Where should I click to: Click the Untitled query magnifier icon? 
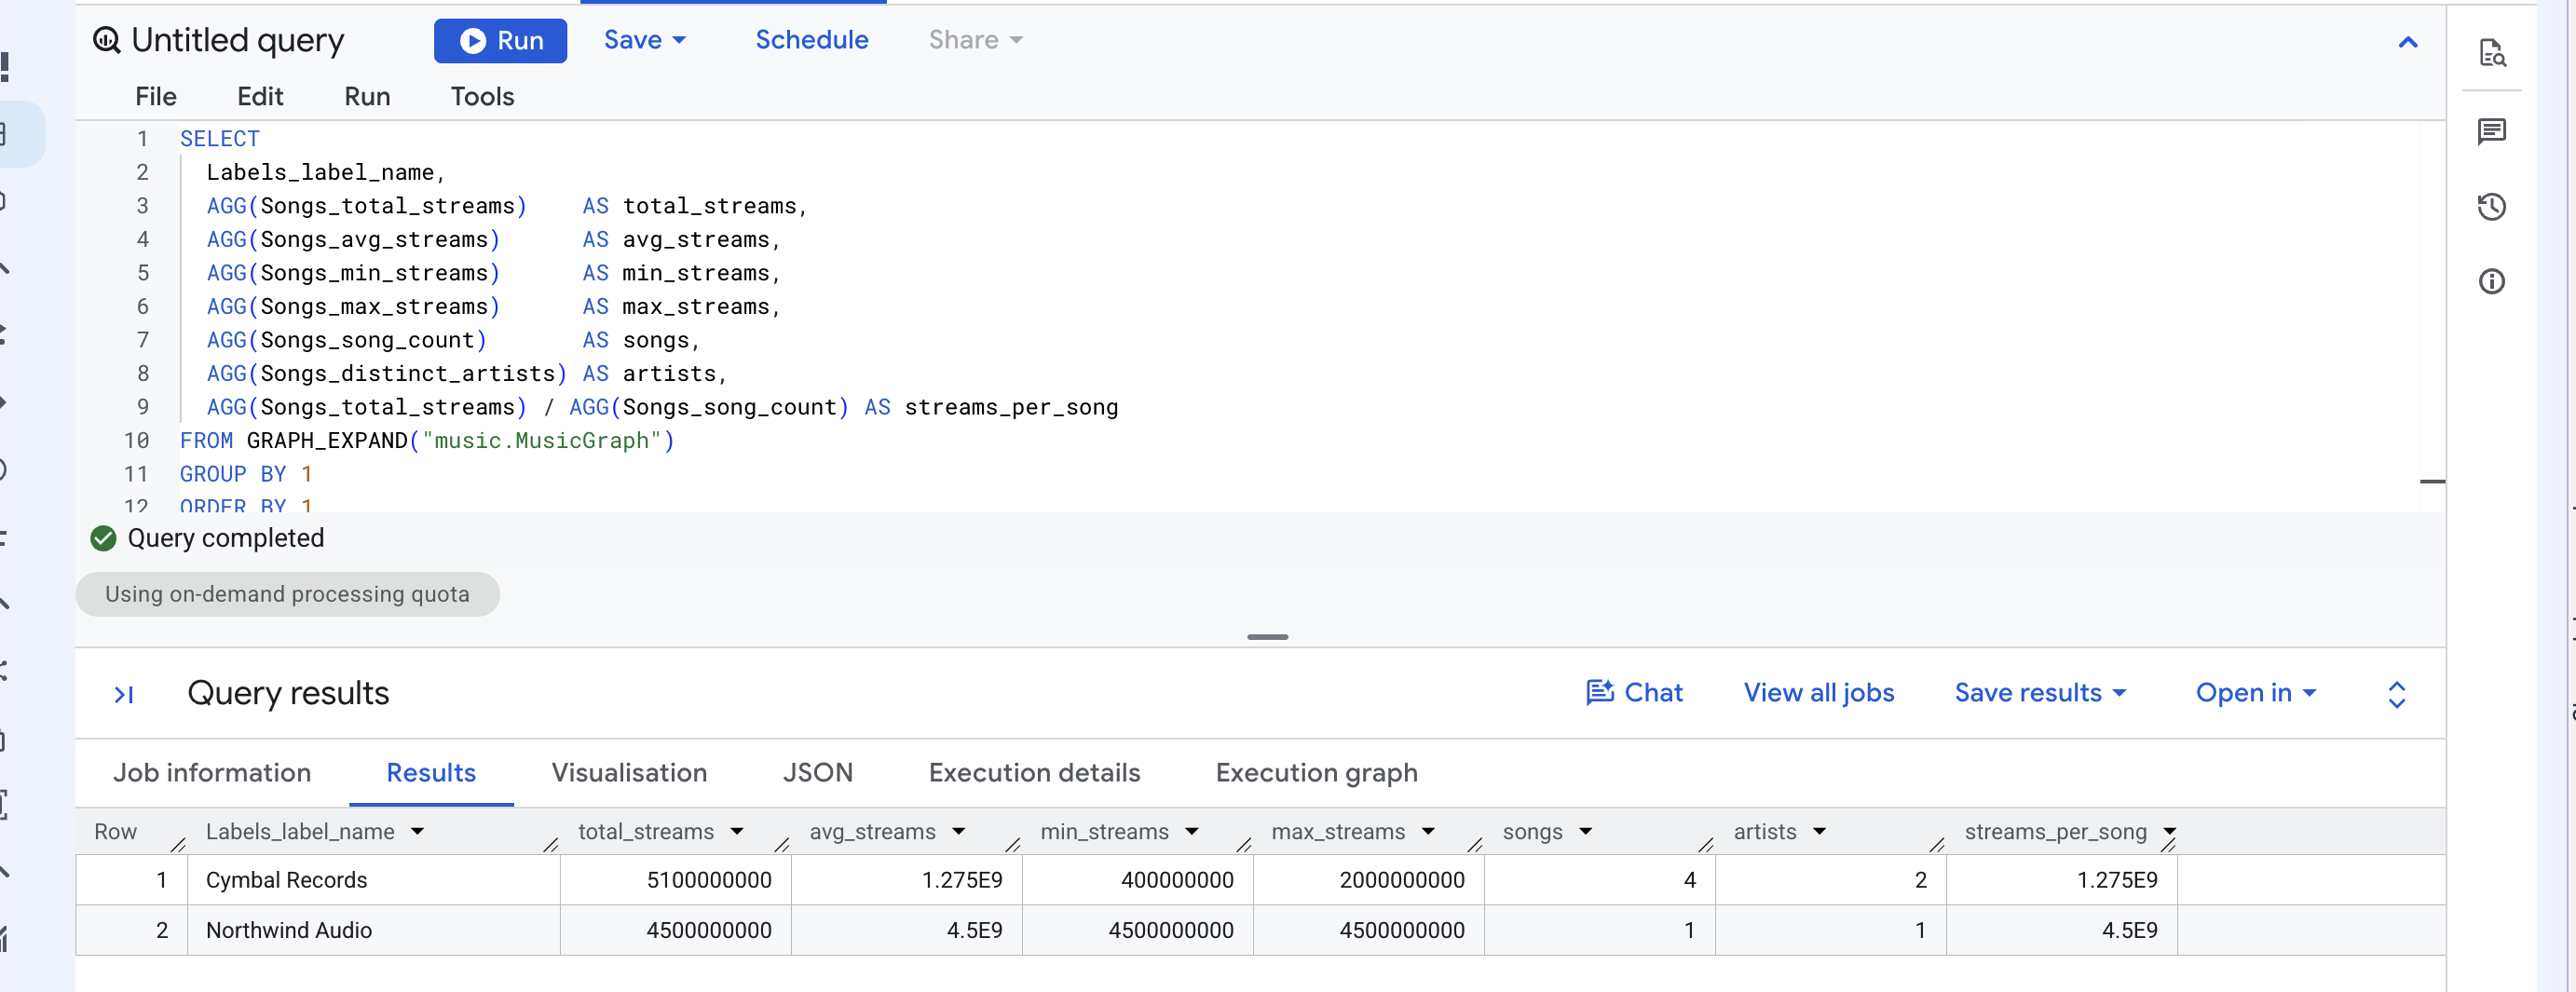click(x=107, y=40)
